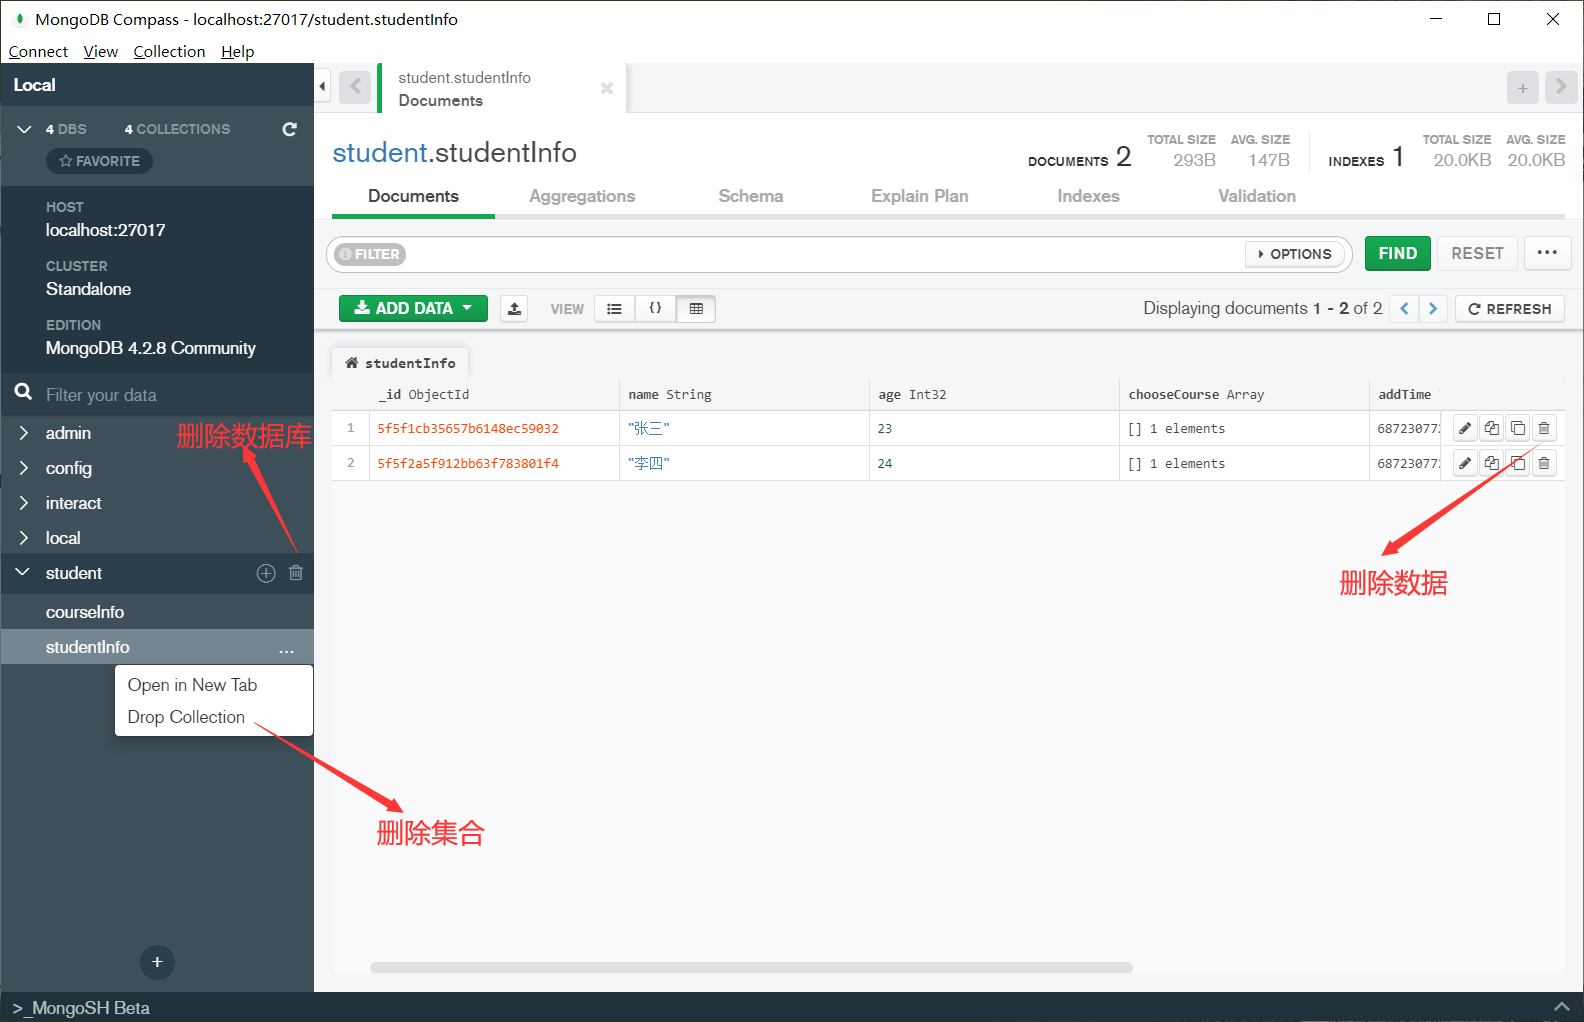Viewport: 1584px width, 1022px height.
Task: Go to the previous page of documents
Action: click(1404, 309)
